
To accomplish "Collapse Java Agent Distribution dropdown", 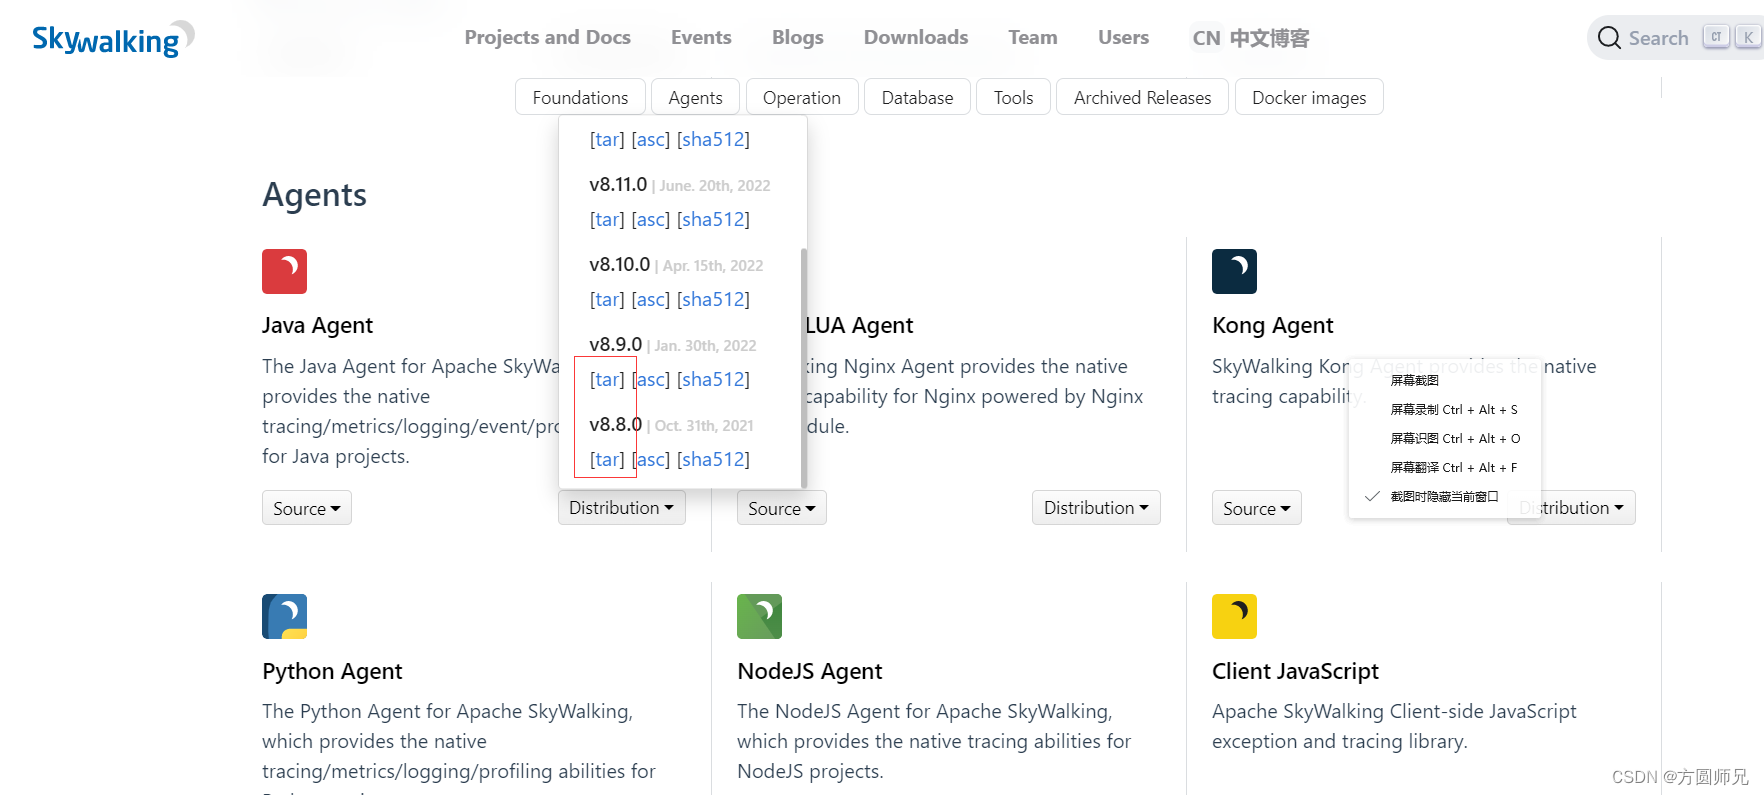I will pyautogui.click(x=621, y=508).
